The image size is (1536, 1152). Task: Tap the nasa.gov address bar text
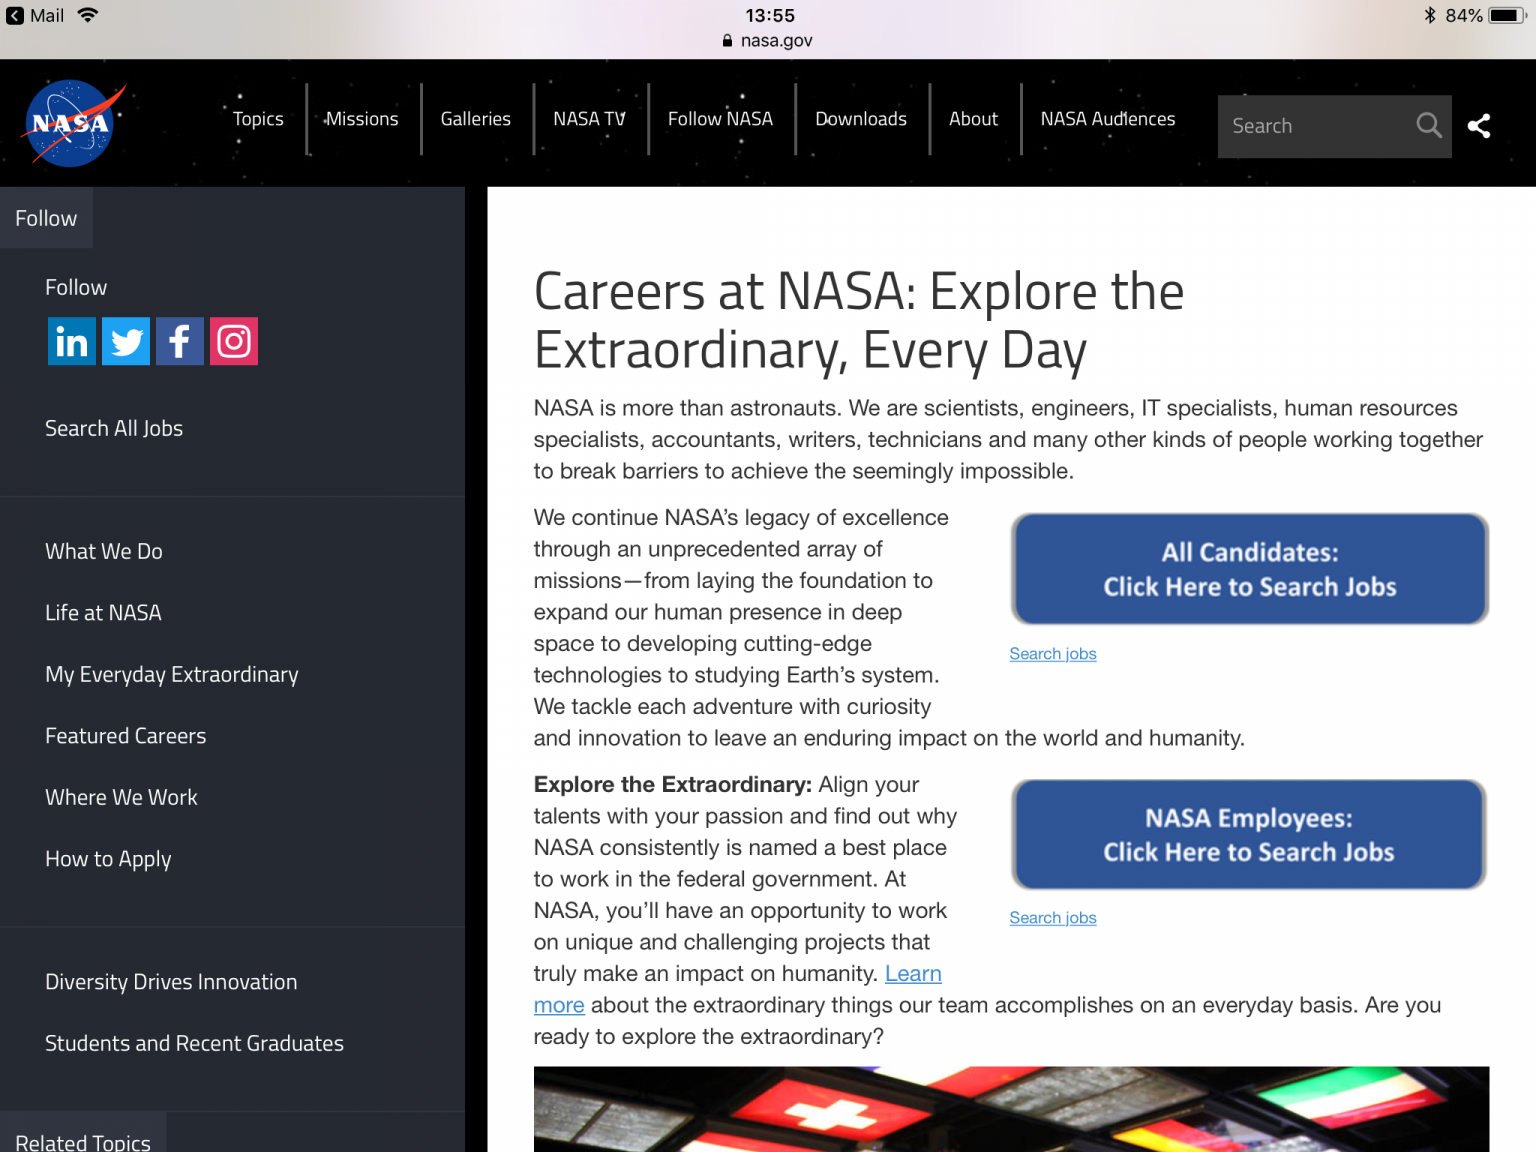tap(777, 41)
